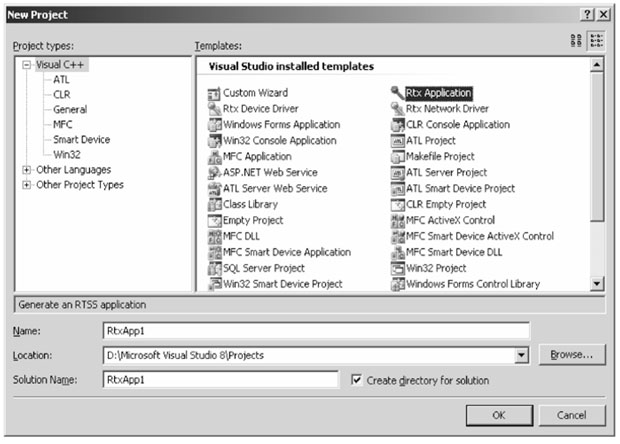Select the General project type

click(70, 110)
